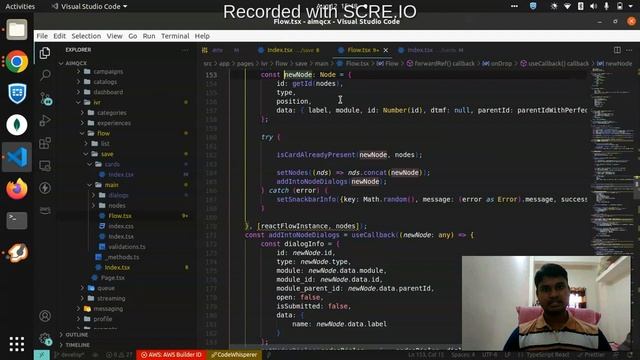The width and height of the screenshot is (640, 360).
Task: Collapse the ivr folder
Action: 97,102
